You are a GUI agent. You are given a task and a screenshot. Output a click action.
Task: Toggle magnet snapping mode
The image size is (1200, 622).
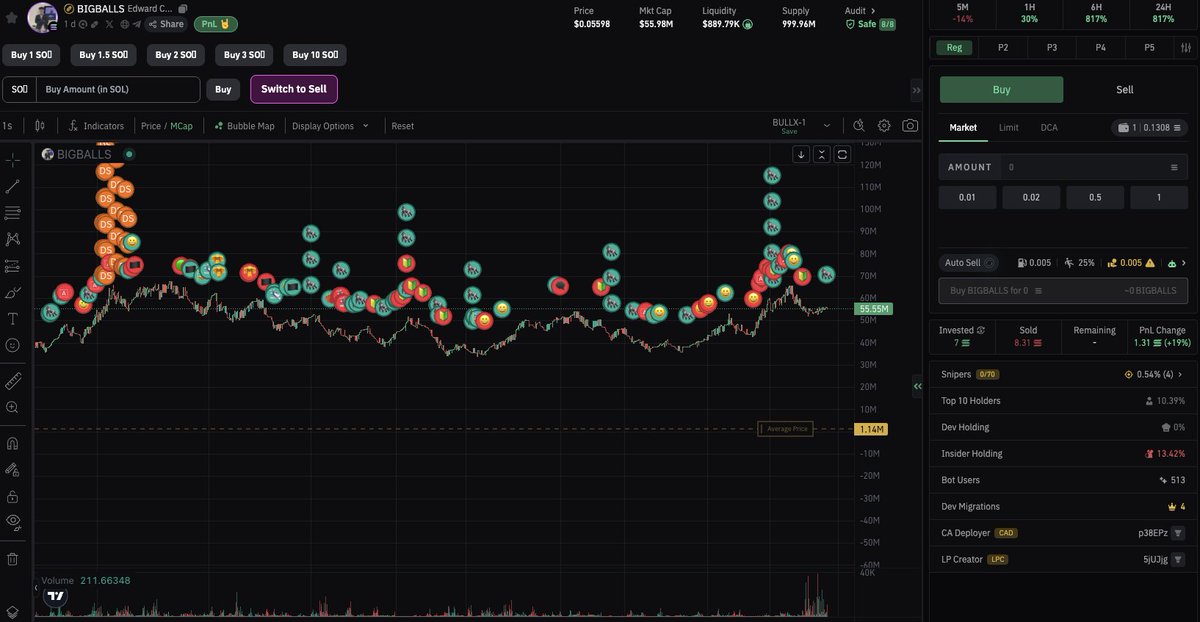13,443
